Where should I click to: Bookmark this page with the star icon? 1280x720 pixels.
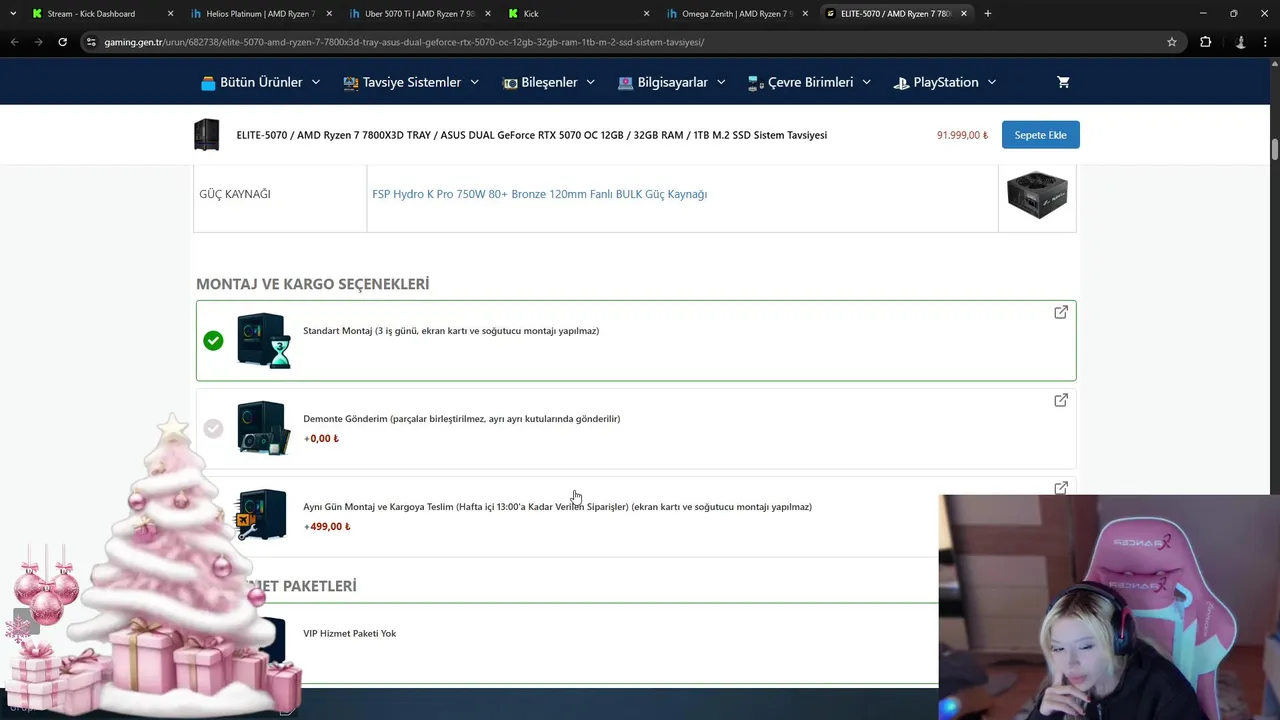click(x=1172, y=42)
